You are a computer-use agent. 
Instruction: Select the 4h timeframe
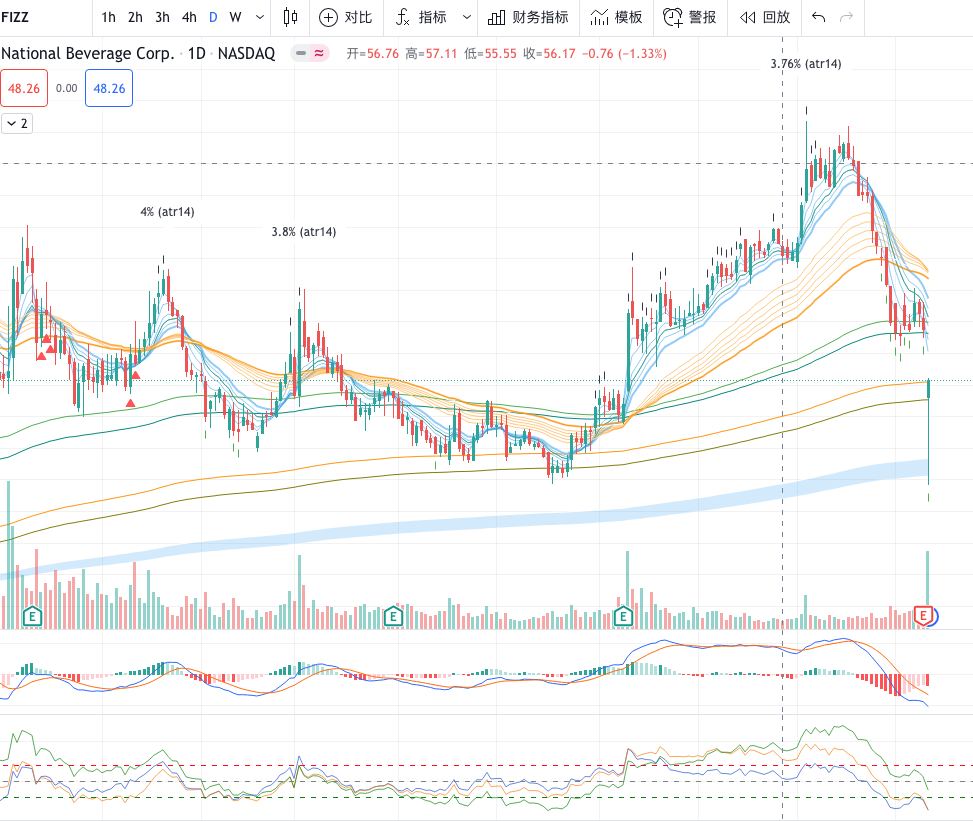(189, 17)
